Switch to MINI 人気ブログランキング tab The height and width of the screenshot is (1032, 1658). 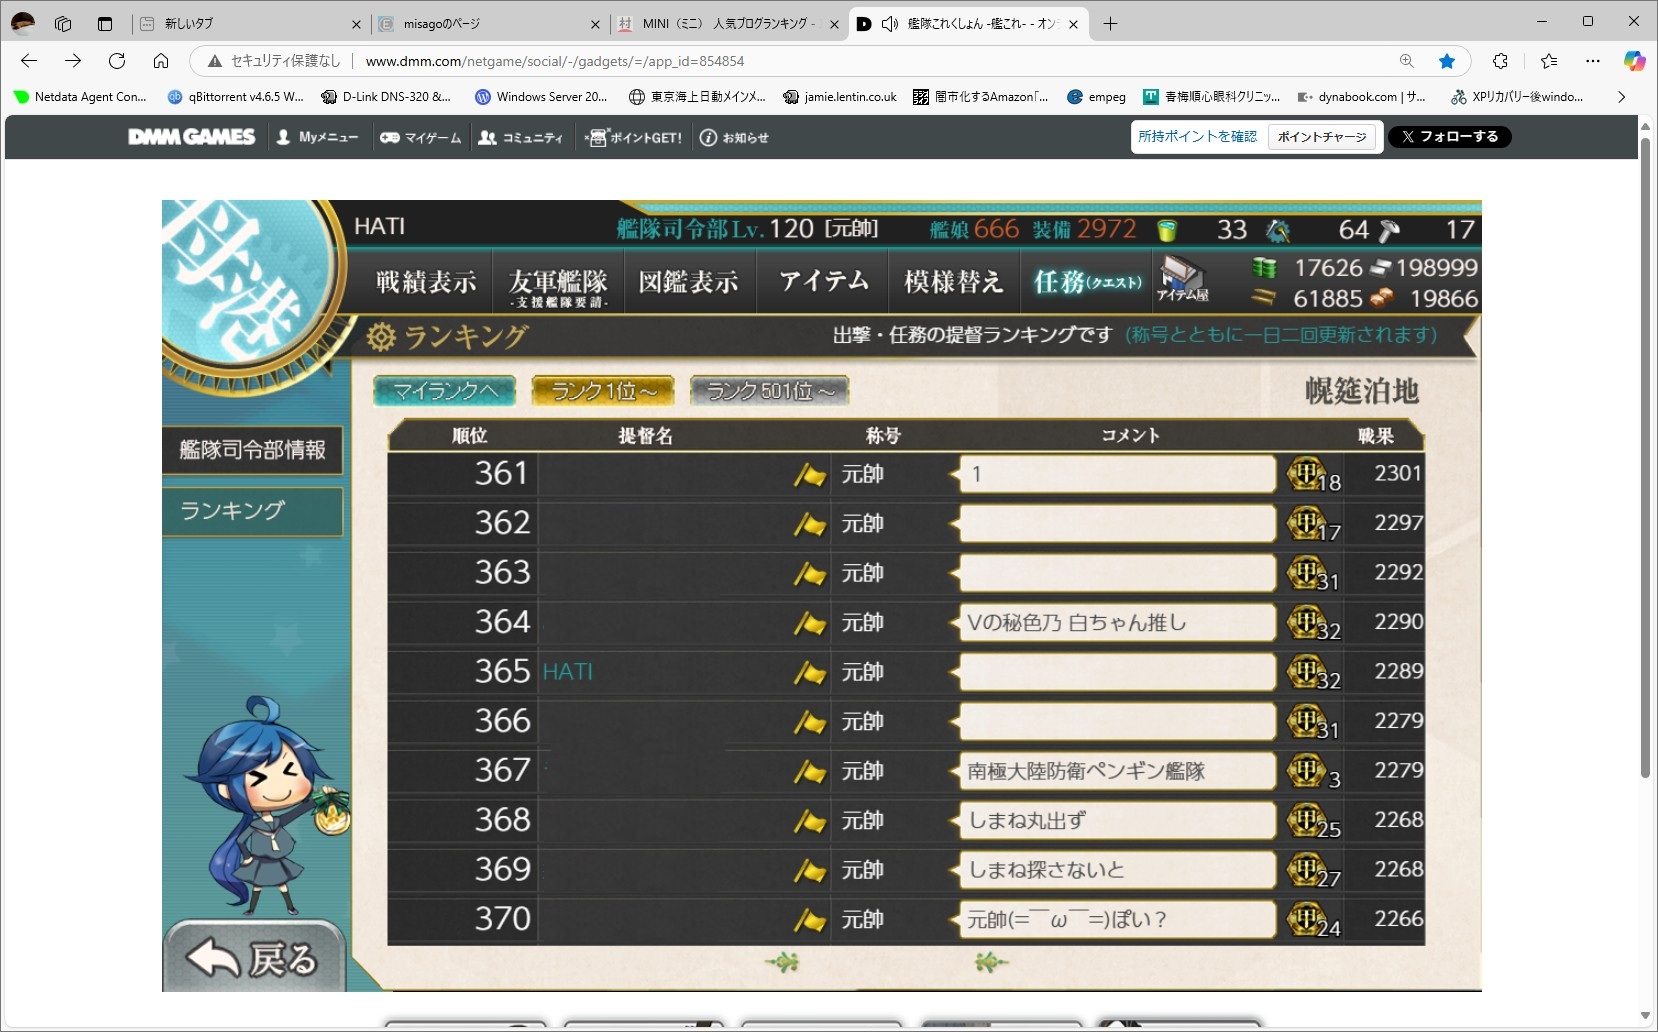click(726, 23)
